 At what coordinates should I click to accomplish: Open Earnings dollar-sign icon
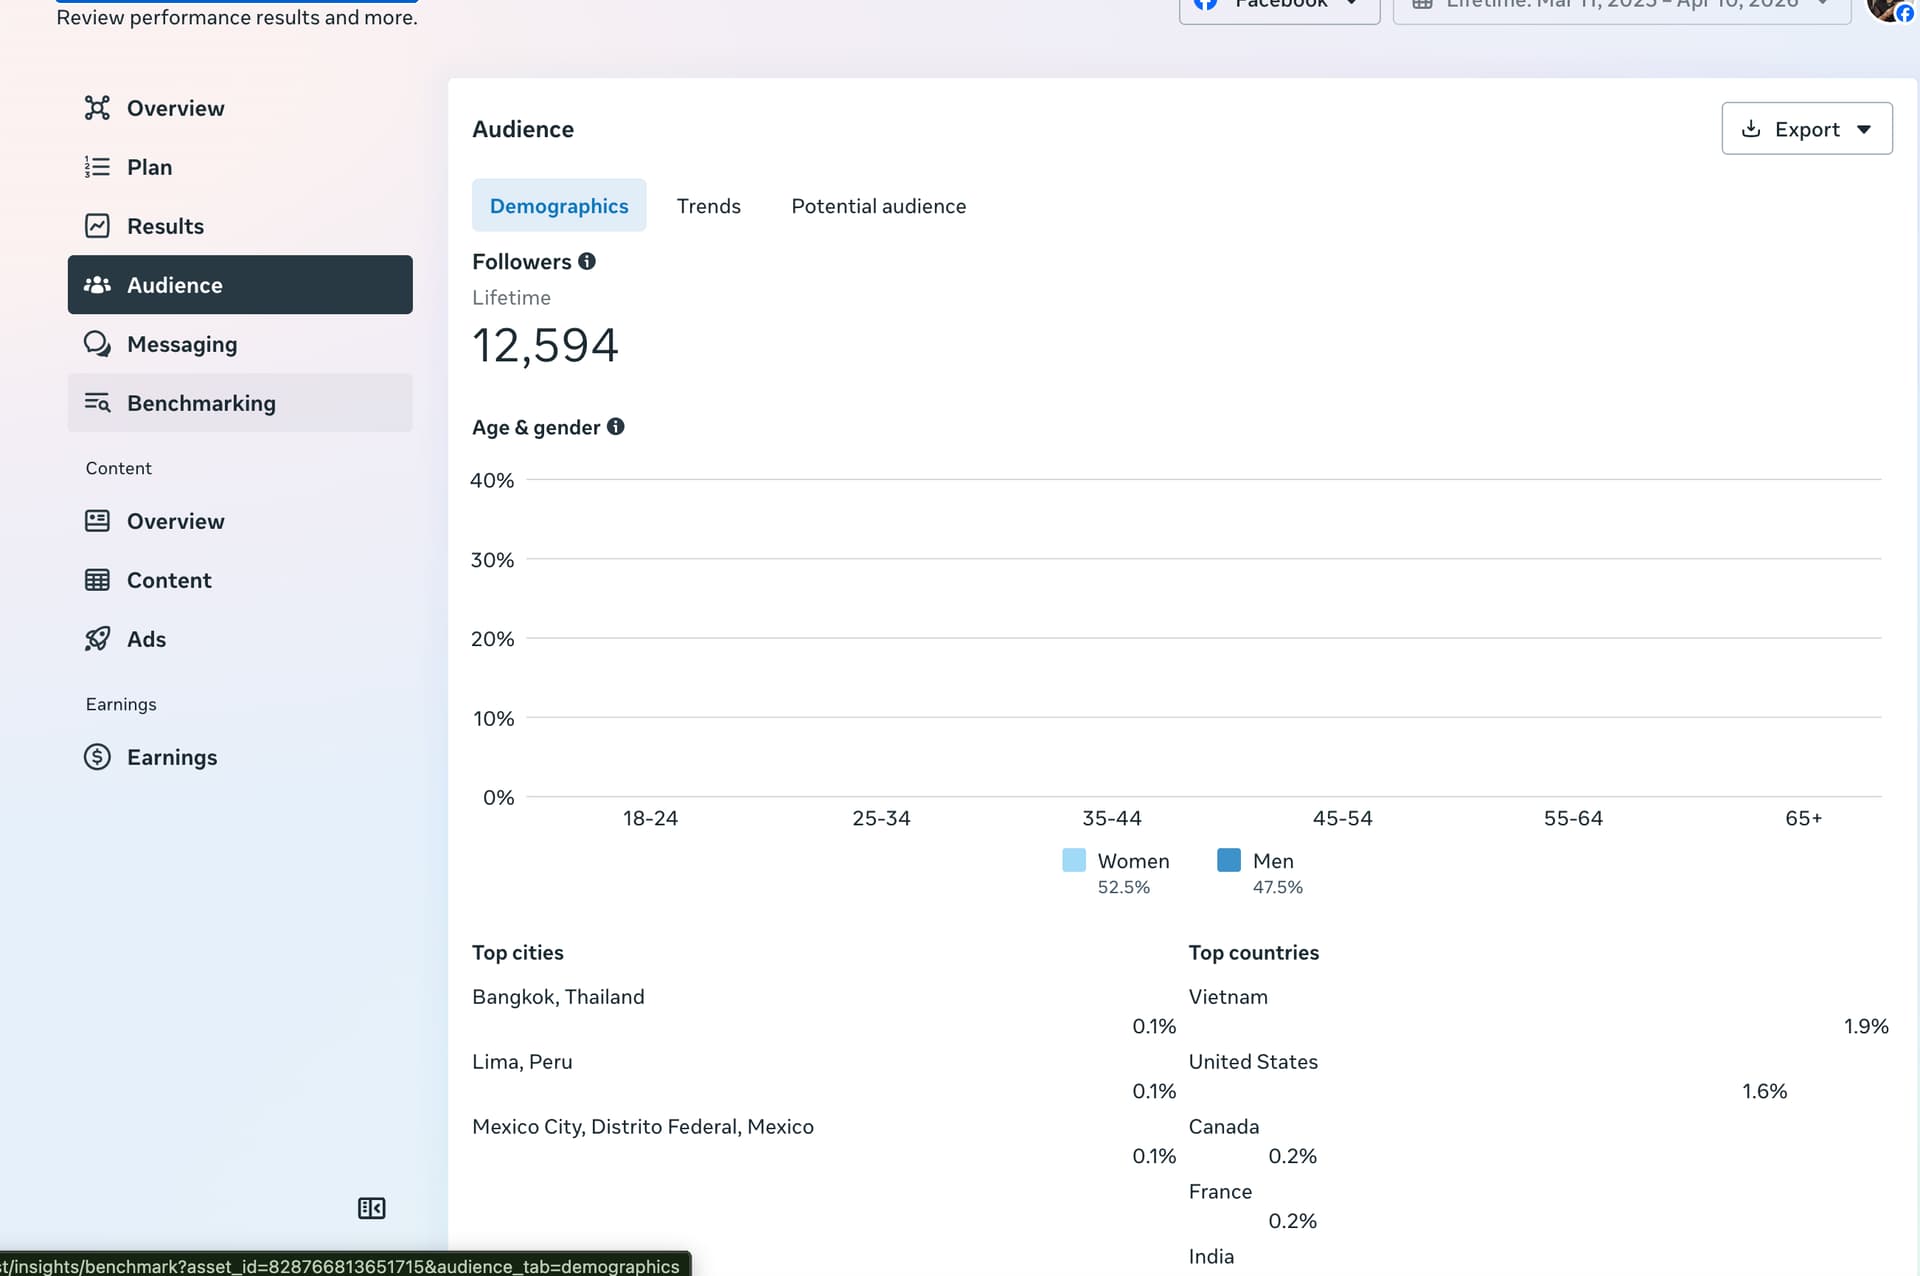pos(97,757)
